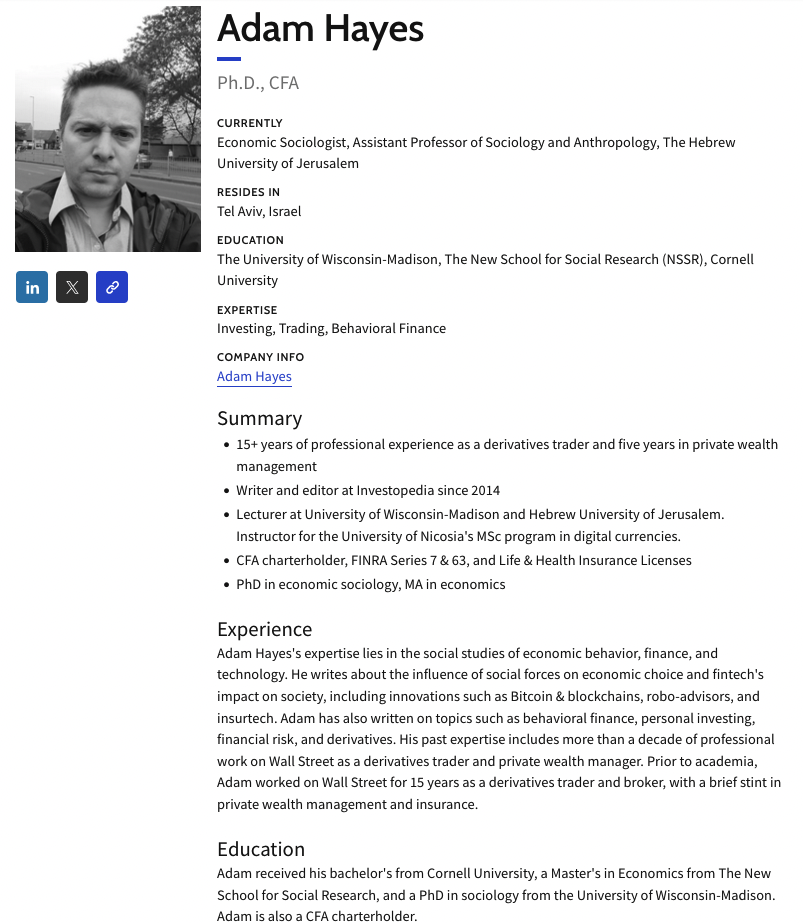803x923 pixels.
Task: Click the Education section heading at bottom
Action: coord(260,849)
